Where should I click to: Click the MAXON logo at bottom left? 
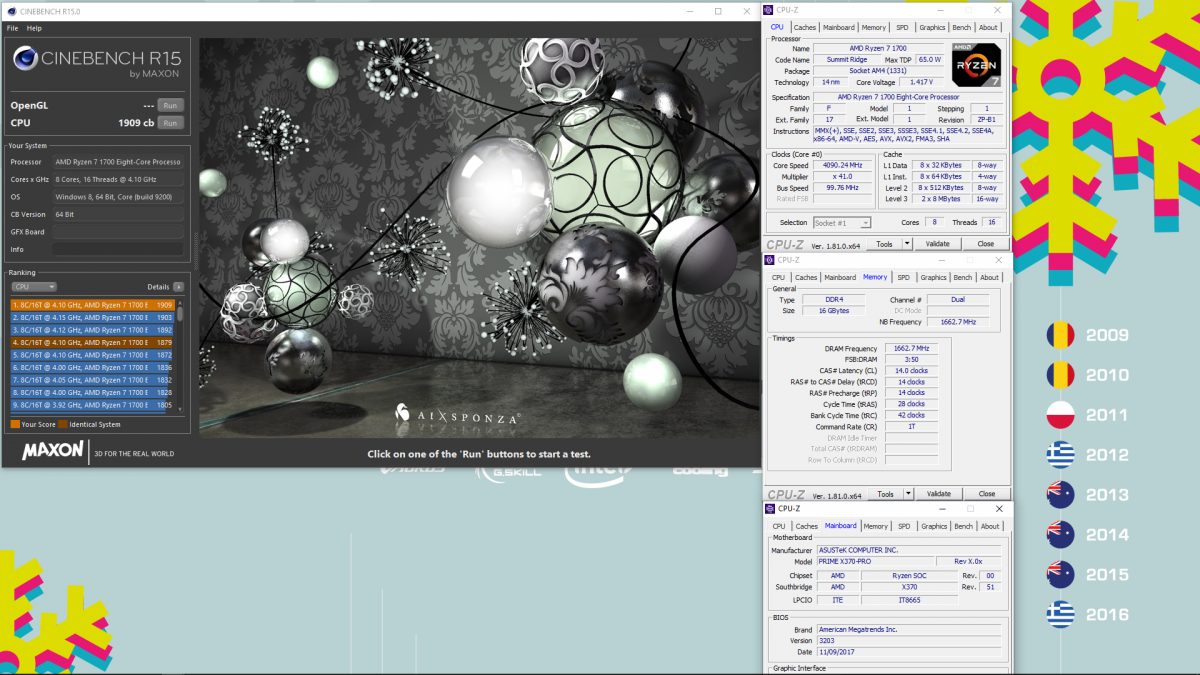[x=53, y=451]
